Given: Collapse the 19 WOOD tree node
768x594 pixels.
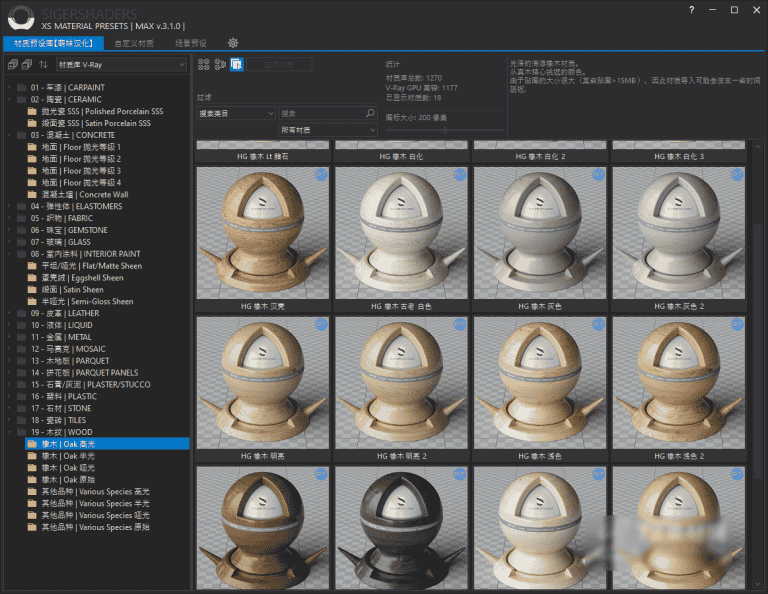Looking at the screenshot, I should [x=9, y=432].
